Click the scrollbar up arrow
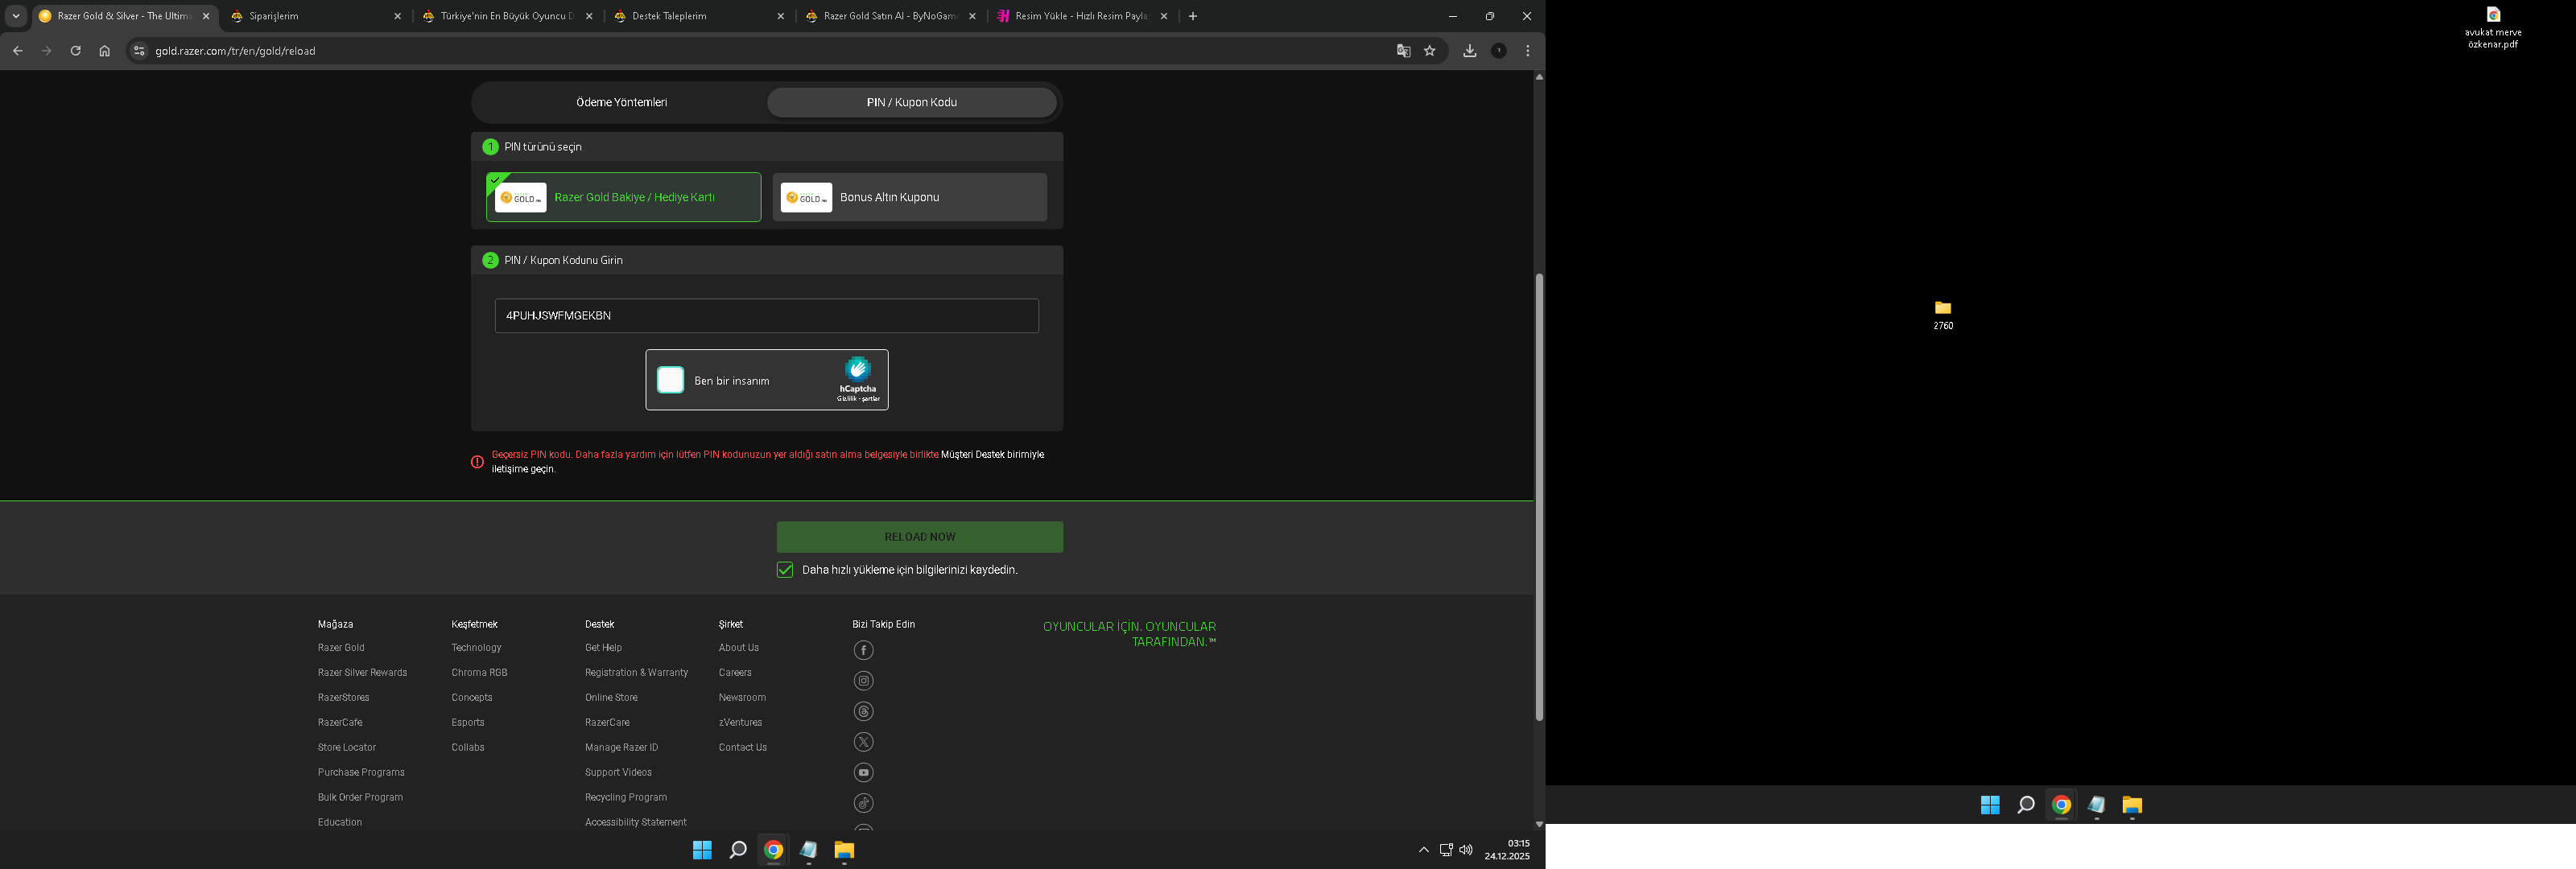The height and width of the screenshot is (869, 2576). click(1539, 76)
